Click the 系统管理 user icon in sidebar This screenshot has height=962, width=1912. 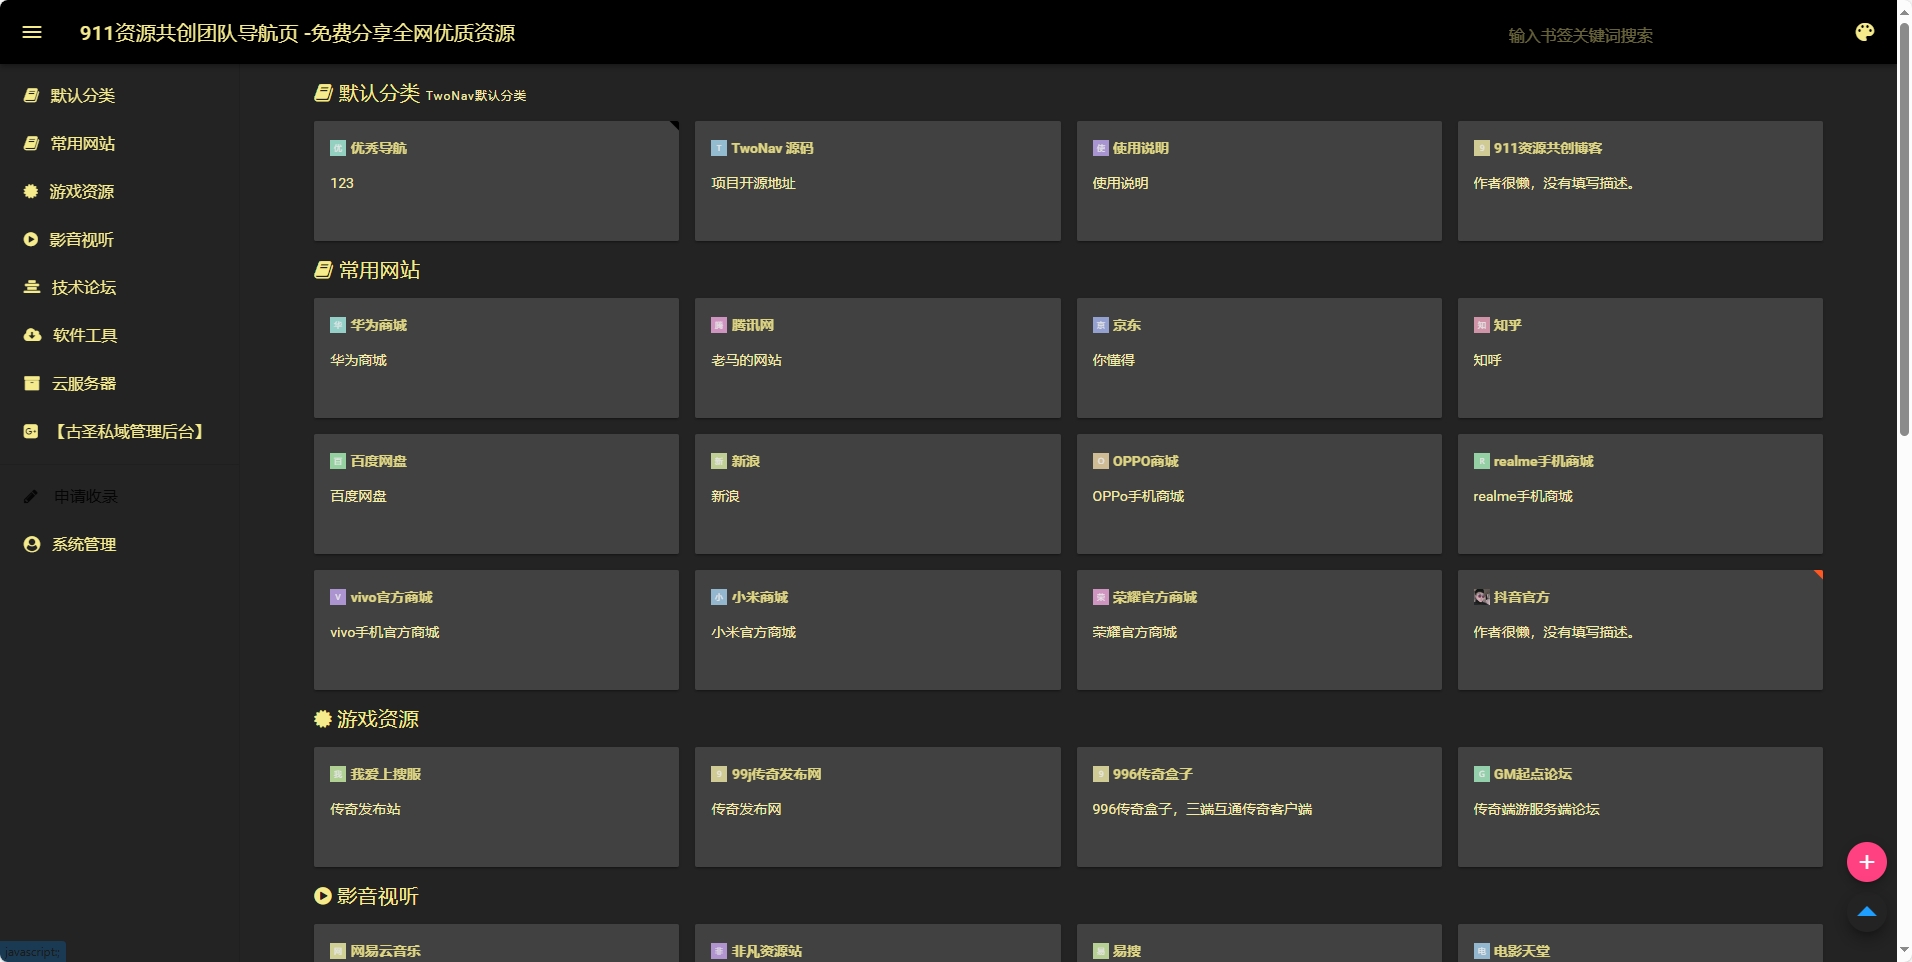[x=32, y=544]
